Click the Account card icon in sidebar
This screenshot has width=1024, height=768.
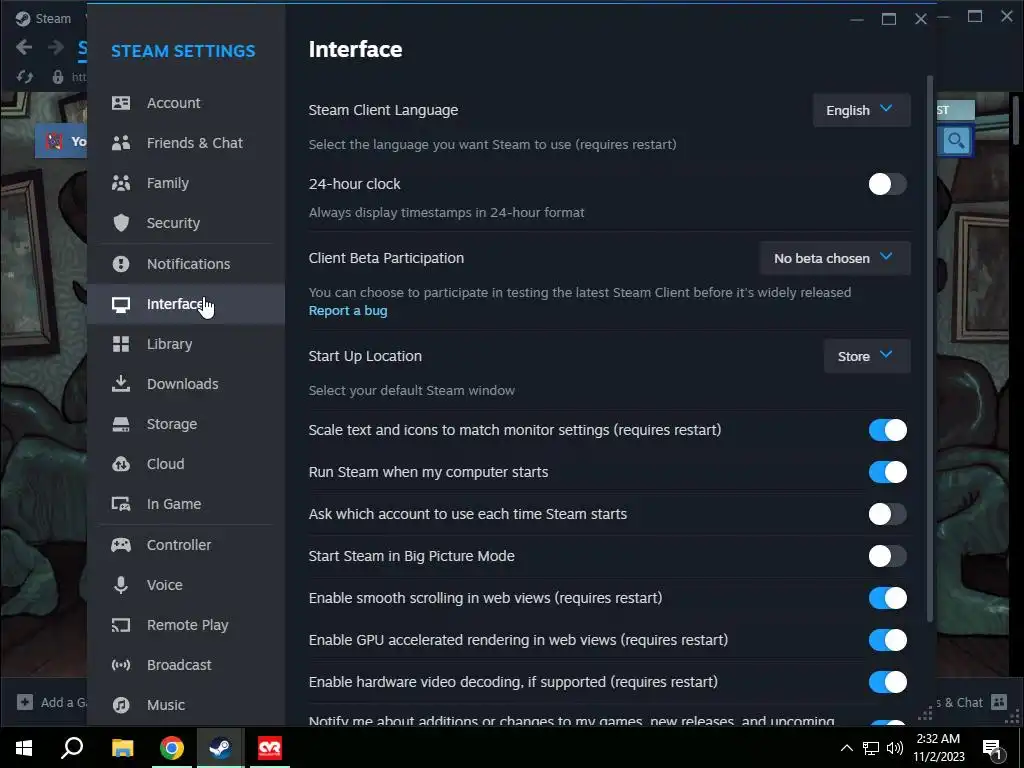pos(121,103)
